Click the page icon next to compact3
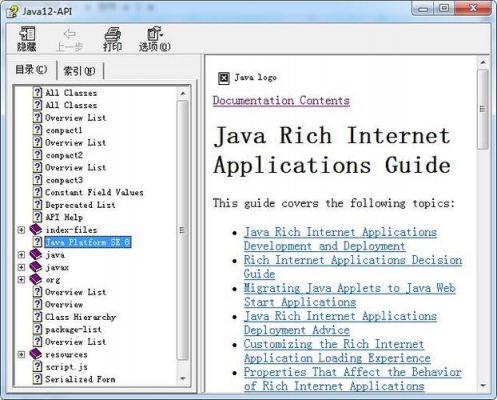 (x=38, y=180)
